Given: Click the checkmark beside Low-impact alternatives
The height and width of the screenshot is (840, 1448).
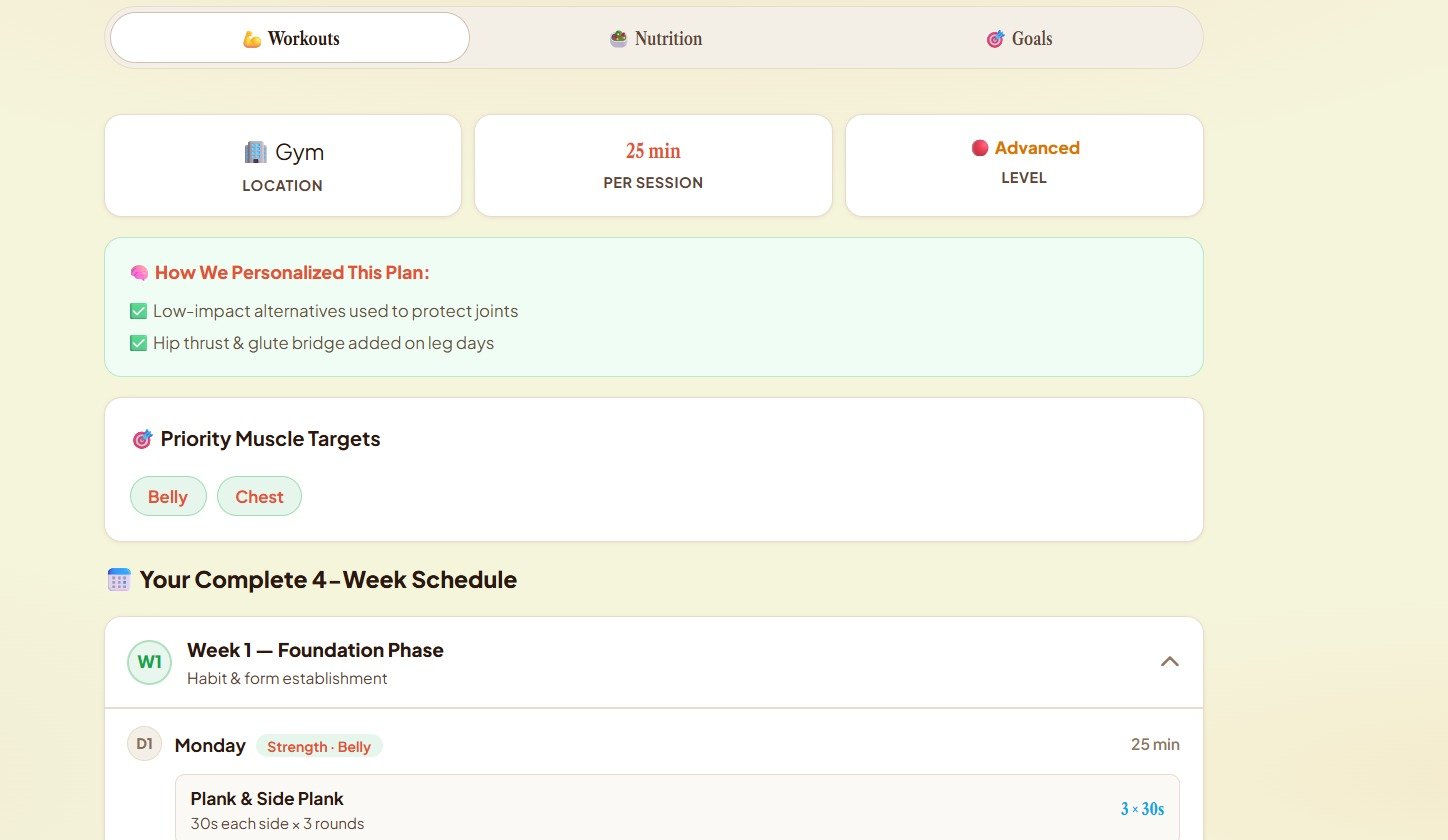Looking at the screenshot, I should click(x=139, y=311).
